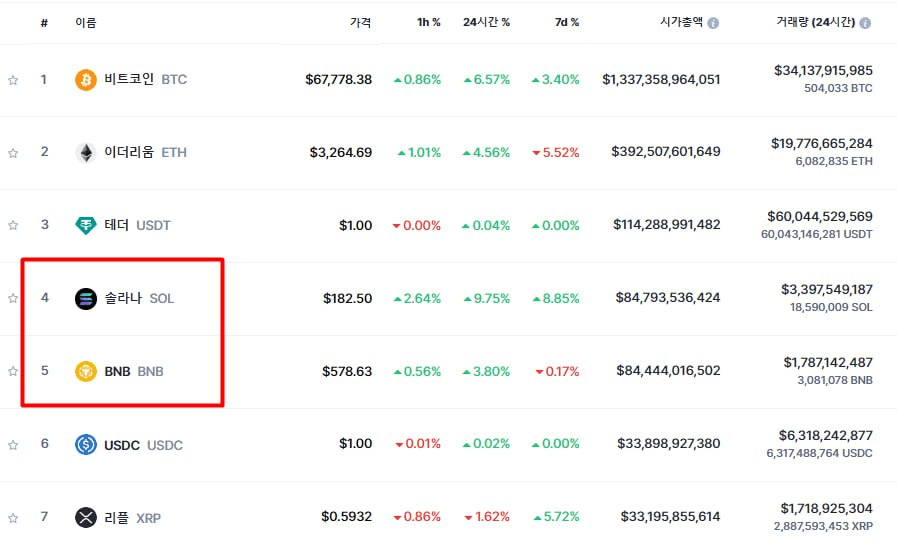Click XRP price $0.5932
The height and width of the screenshot is (549, 897).
coord(347,516)
